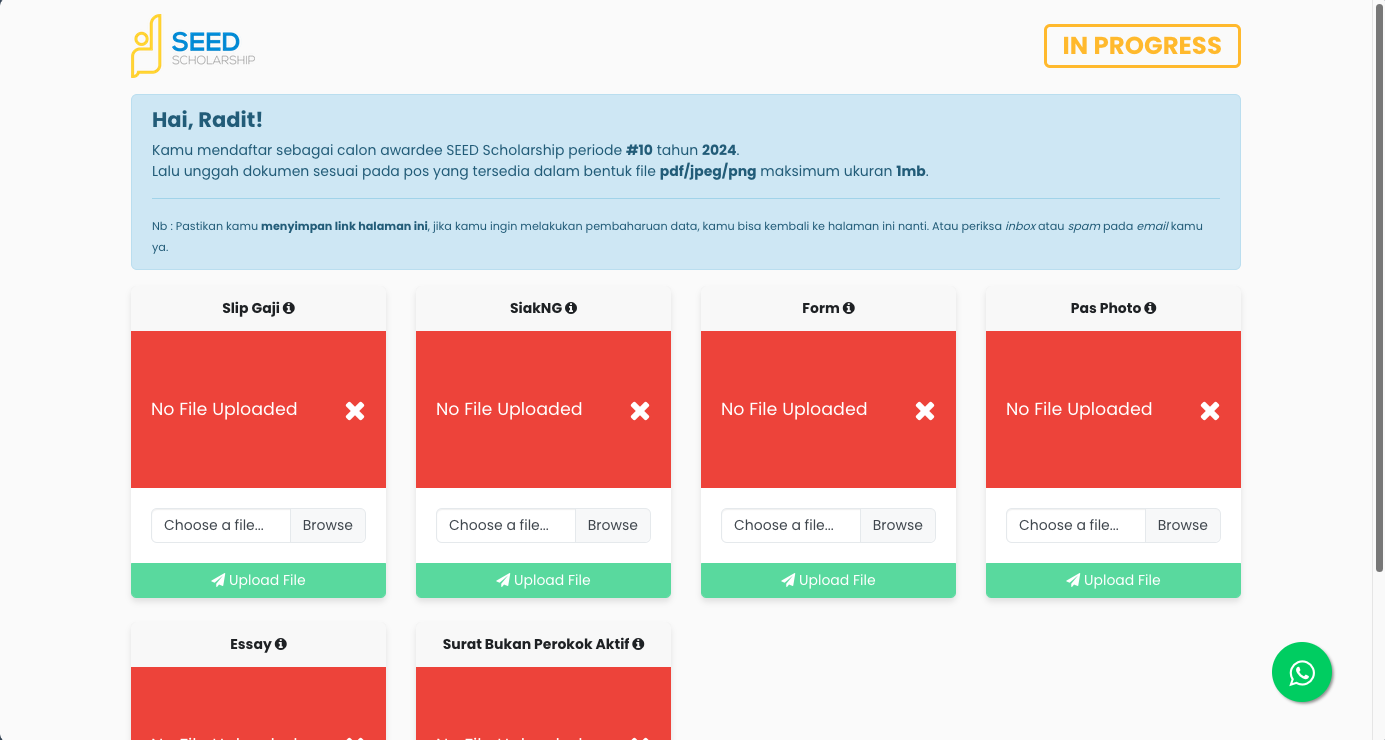Click the info icon next to Essay

[281, 644]
